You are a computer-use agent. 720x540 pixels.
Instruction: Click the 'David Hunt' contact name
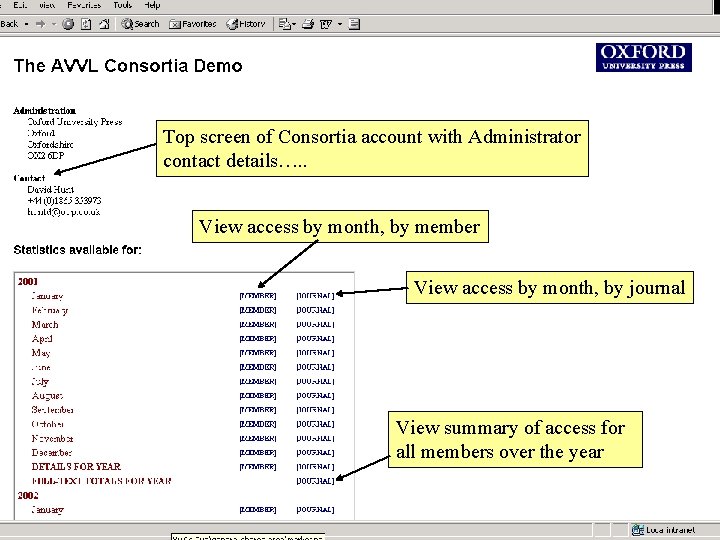tap(51, 189)
